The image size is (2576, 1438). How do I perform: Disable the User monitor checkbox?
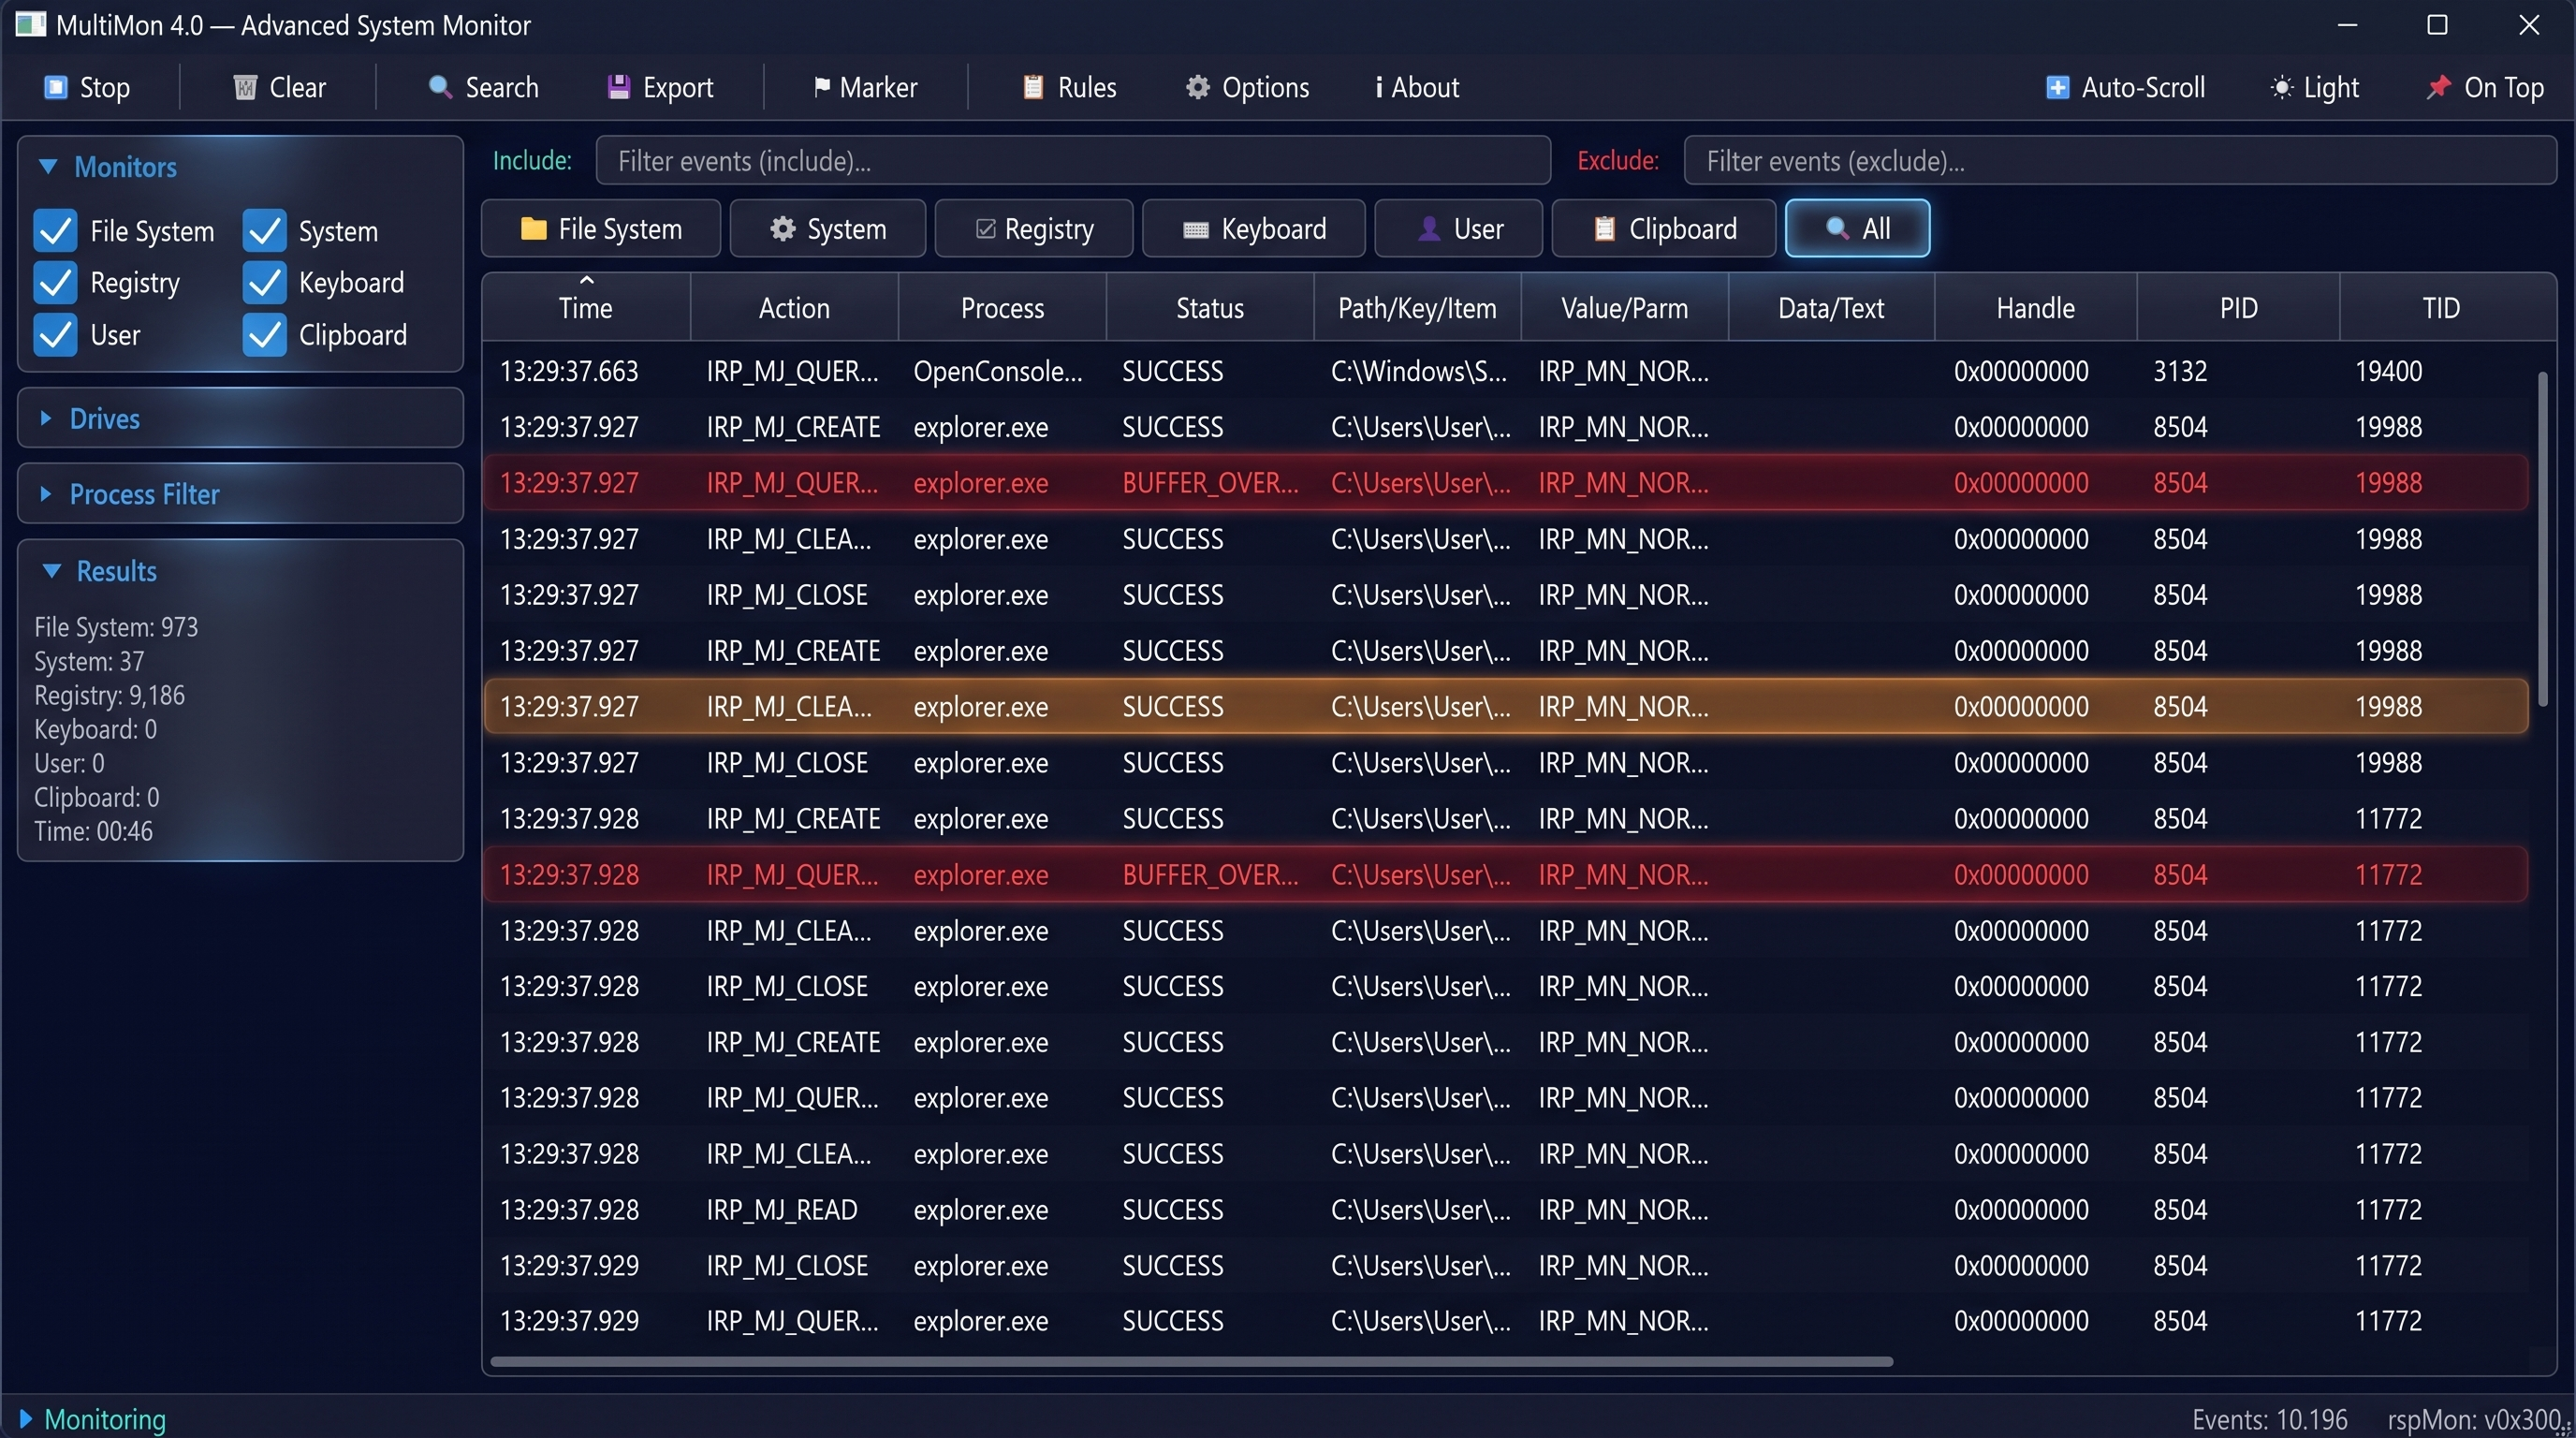coord(55,334)
